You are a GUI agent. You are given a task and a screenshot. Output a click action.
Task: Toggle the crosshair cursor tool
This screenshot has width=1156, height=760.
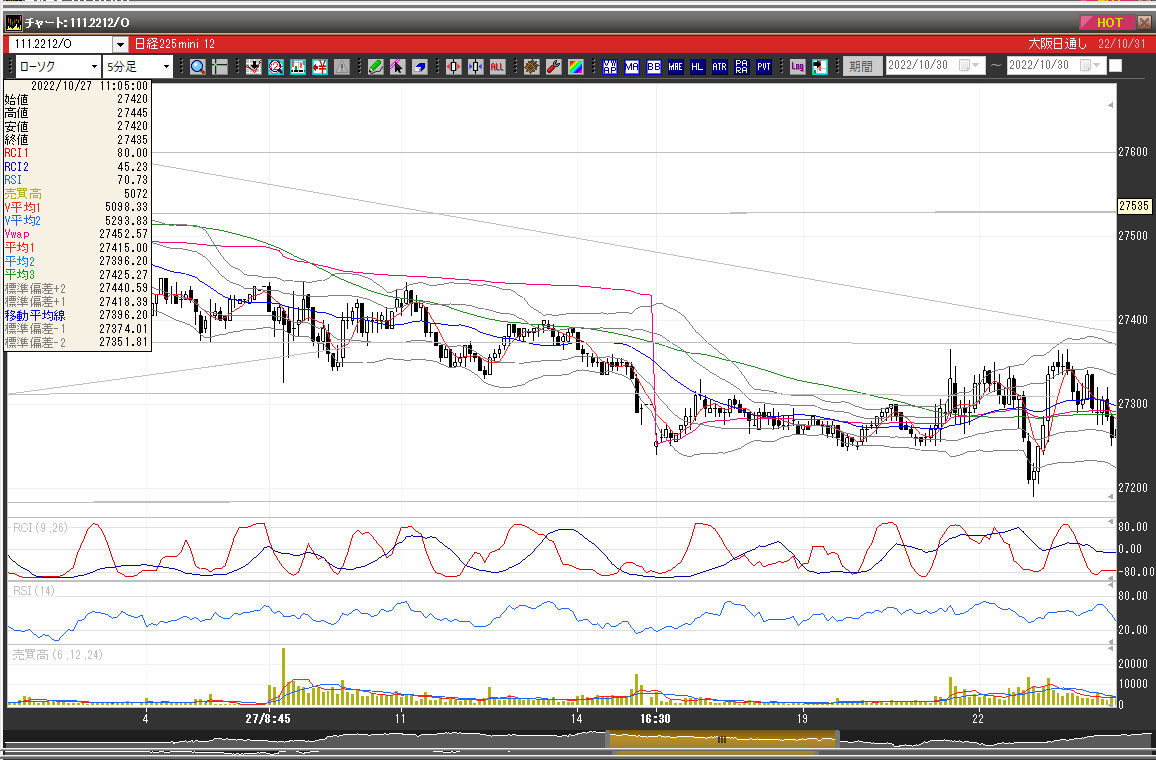tap(220, 66)
